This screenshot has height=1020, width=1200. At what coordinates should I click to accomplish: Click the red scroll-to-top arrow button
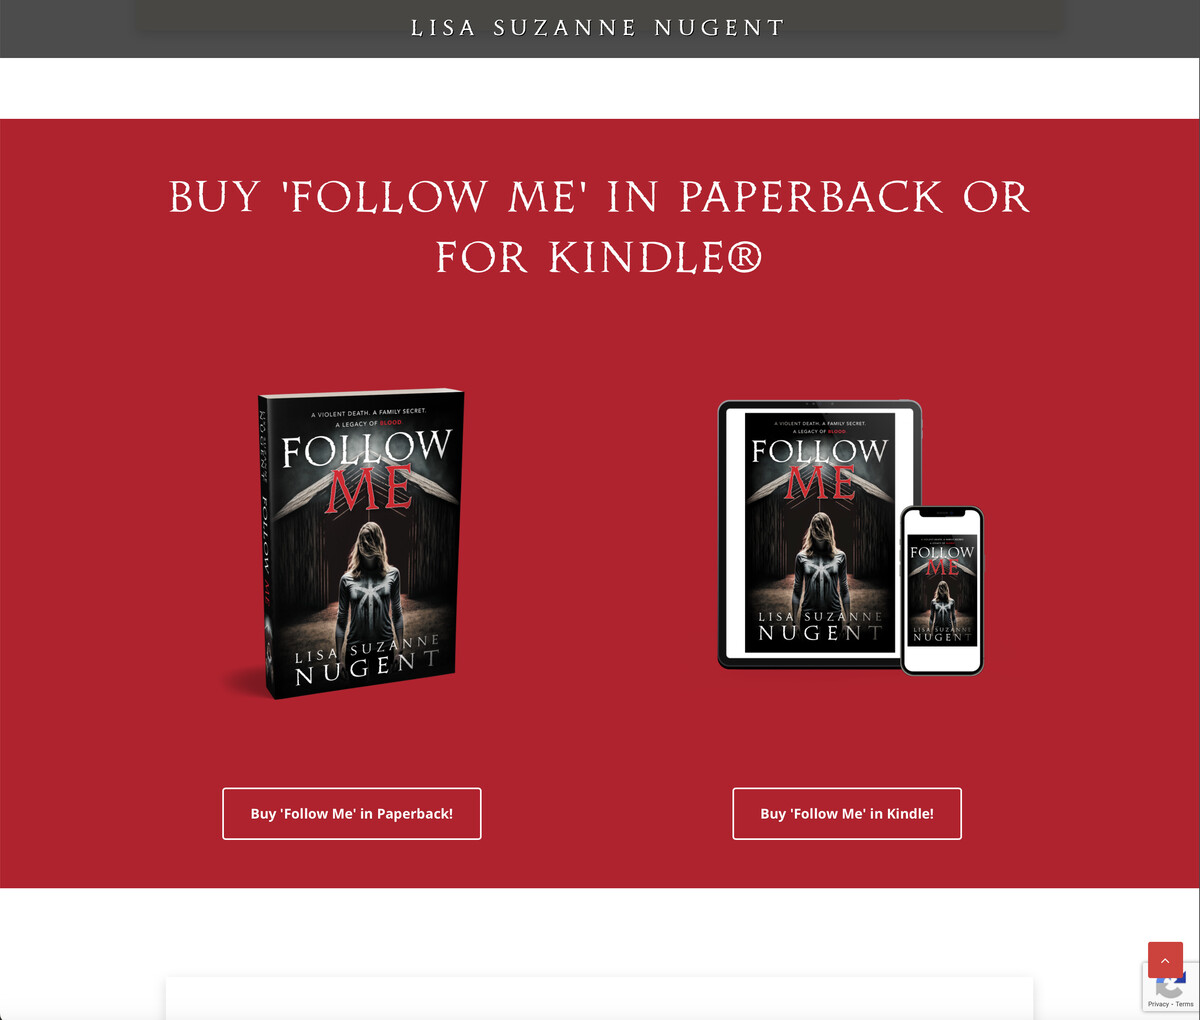click(1165, 960)
